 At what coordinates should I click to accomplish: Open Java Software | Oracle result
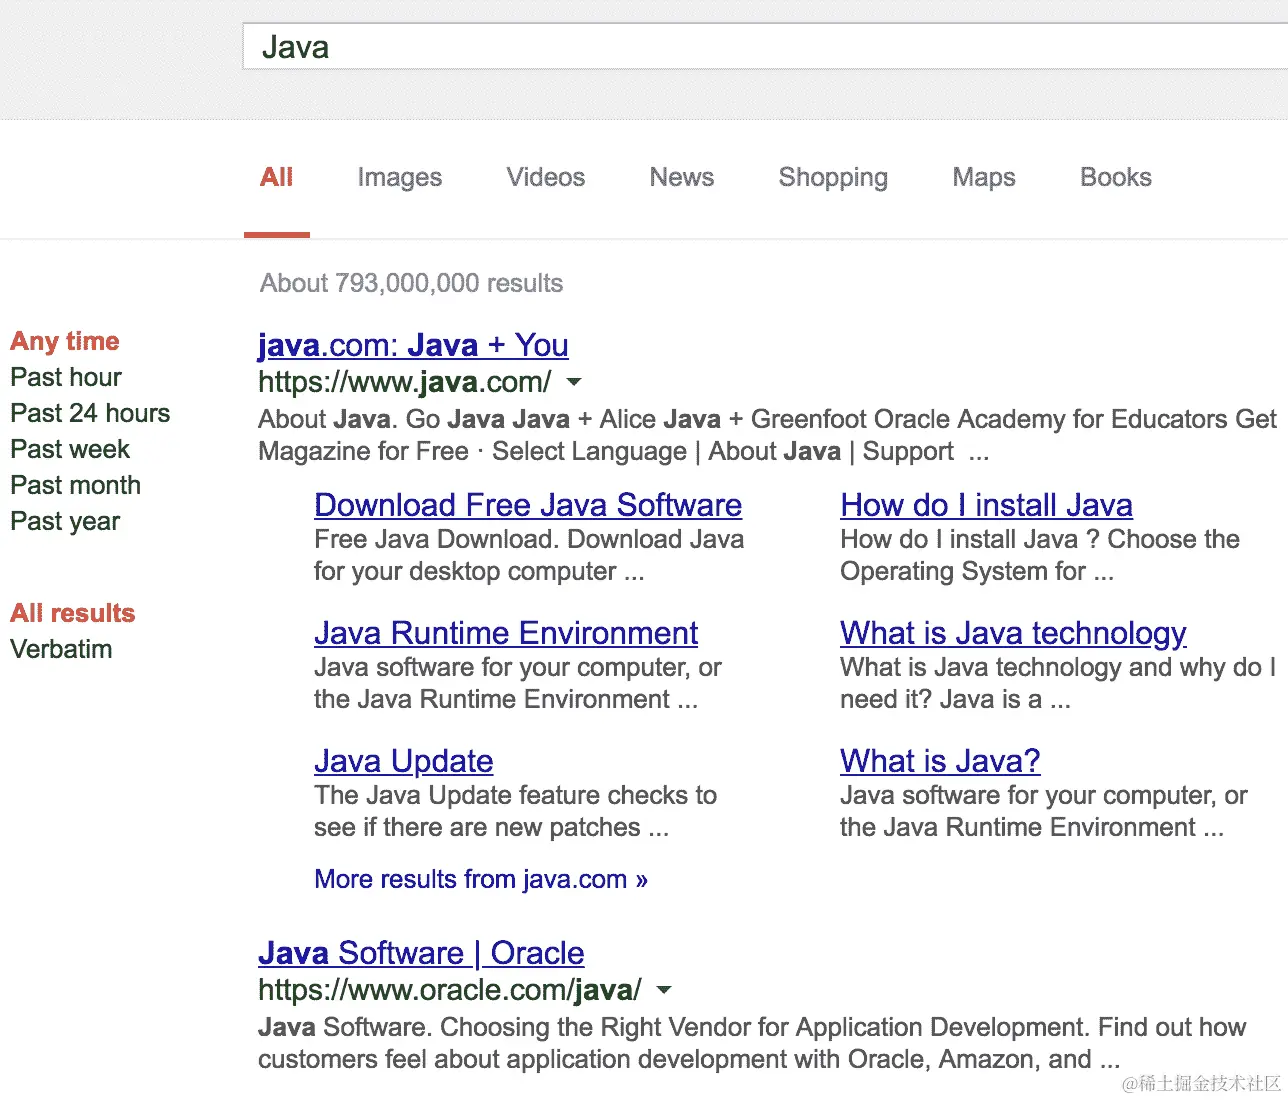421,953
